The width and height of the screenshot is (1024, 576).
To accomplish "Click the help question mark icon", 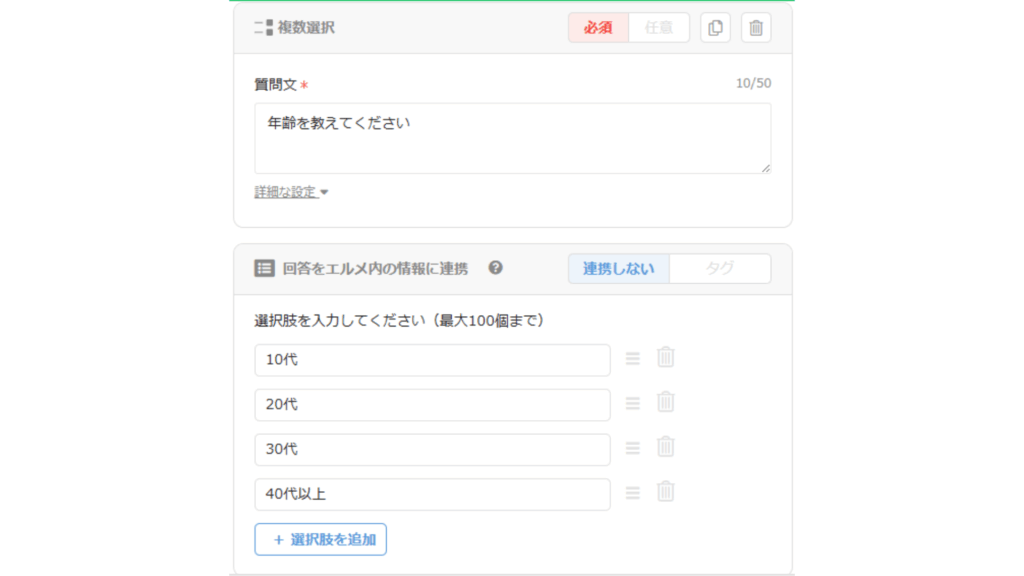I will click(x=495, y=268).
